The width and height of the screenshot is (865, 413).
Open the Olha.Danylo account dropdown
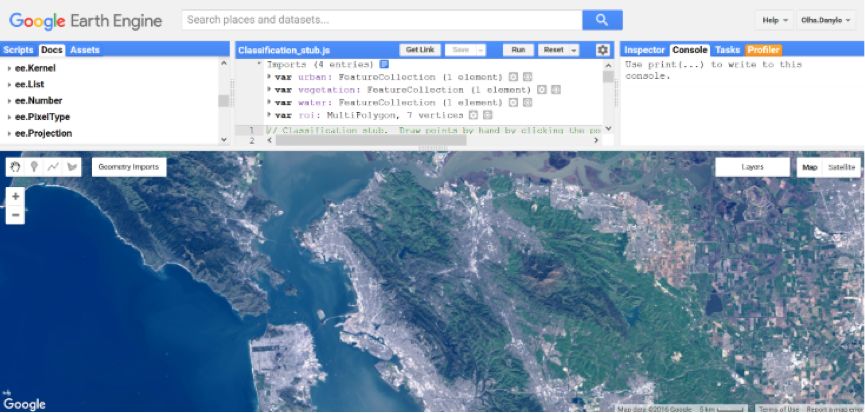point(826,20)
